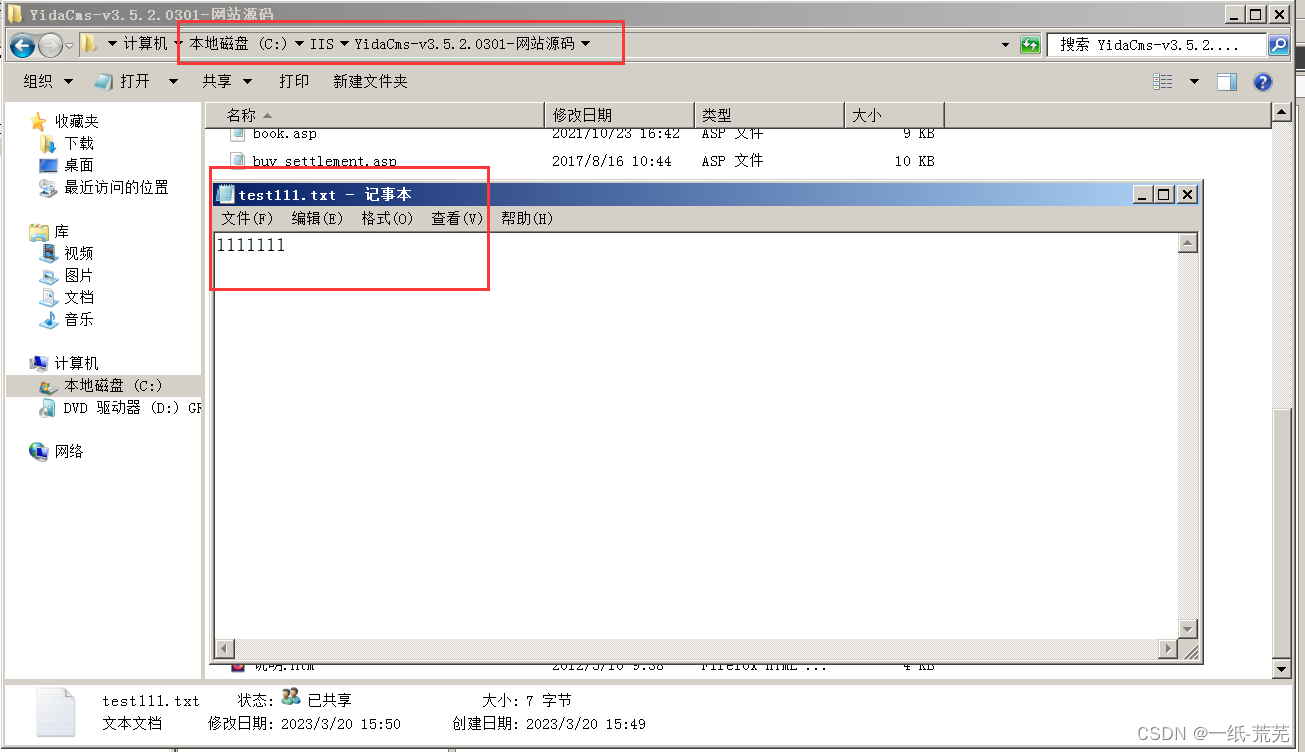Open address bar history dropdown
The height and width of the screenshot is (752, 1305).
point(1005,45)
